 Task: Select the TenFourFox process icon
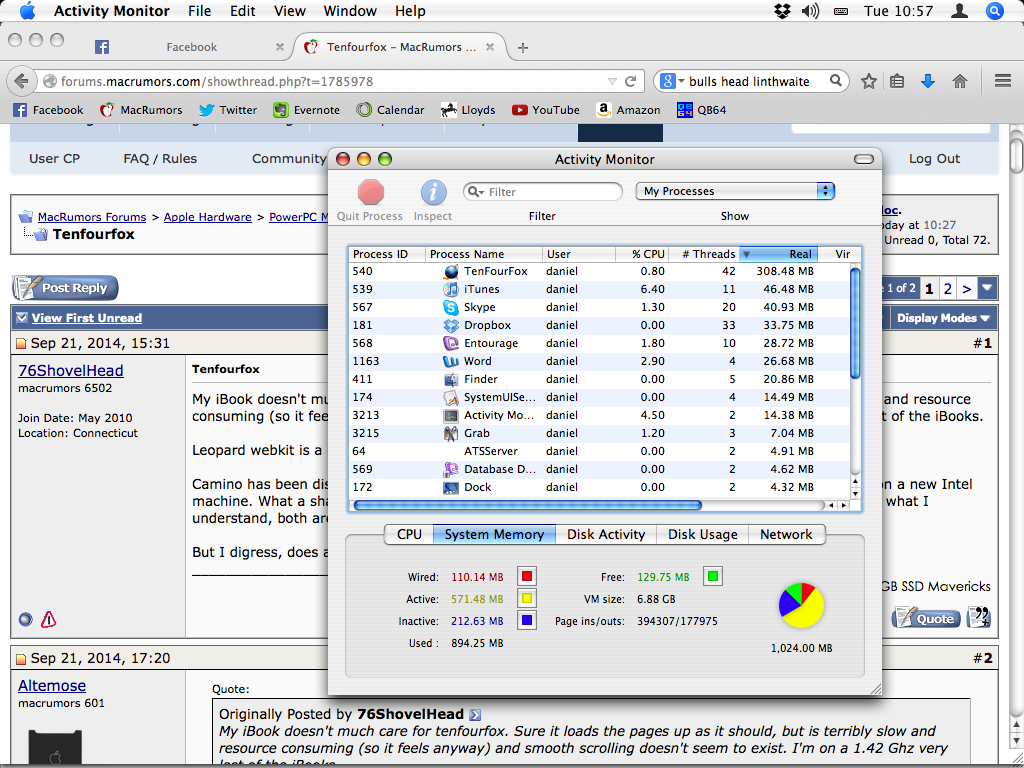[451, 271]
